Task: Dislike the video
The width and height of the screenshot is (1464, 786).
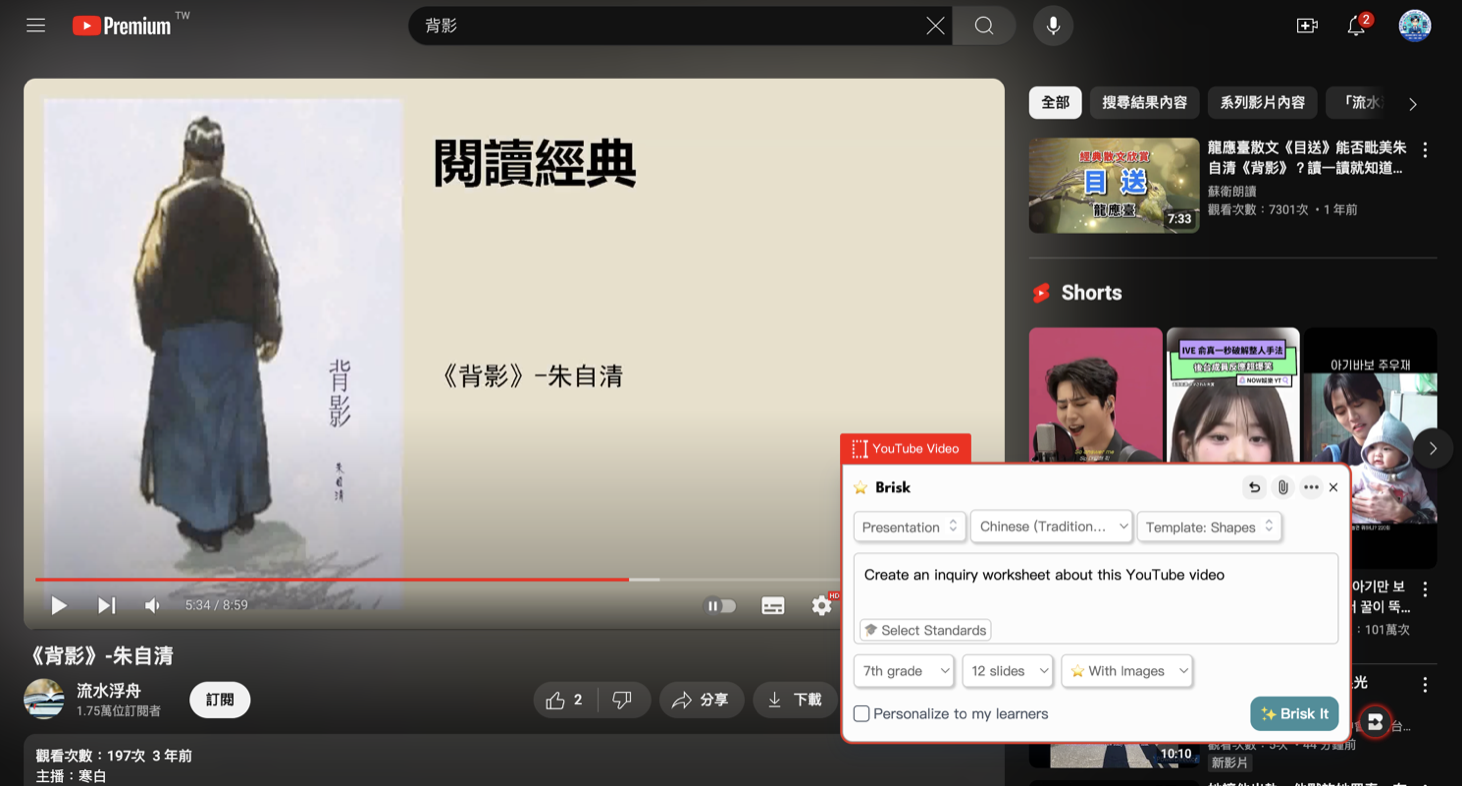Action: point(623,700)
